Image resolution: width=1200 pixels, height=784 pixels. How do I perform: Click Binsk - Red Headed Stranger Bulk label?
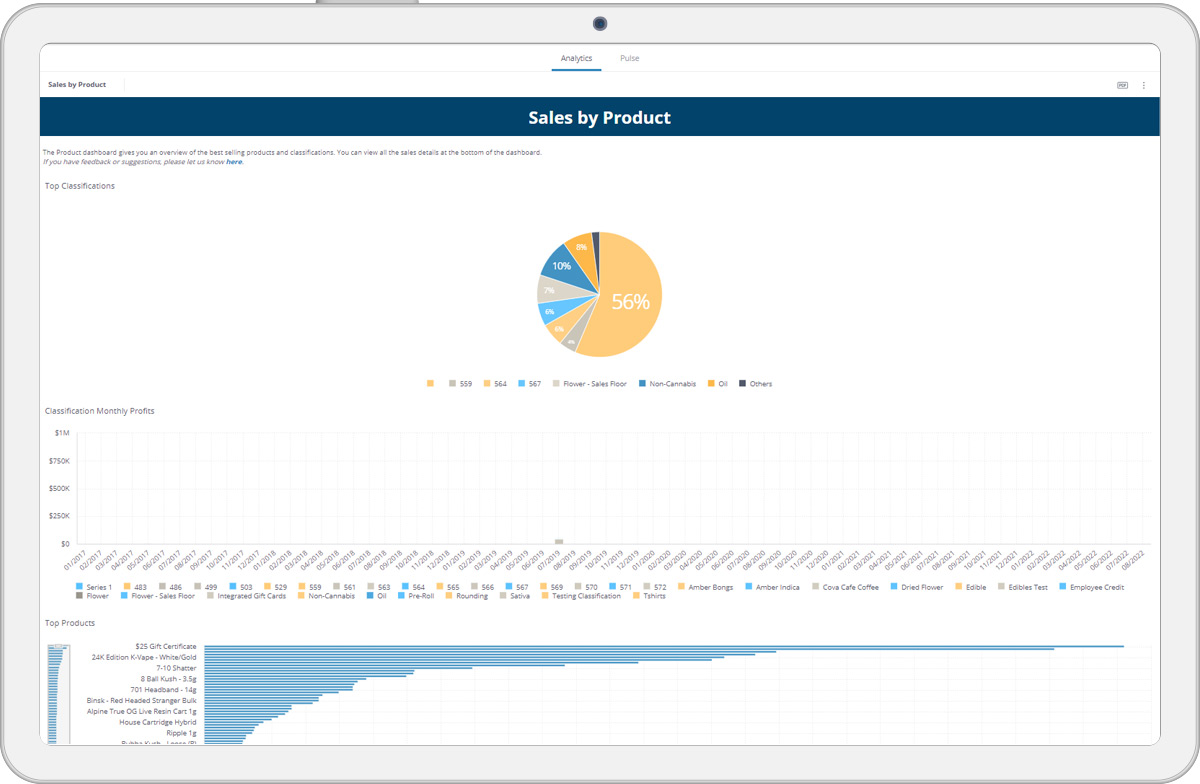pyautogui.click(x=142, y=700)
